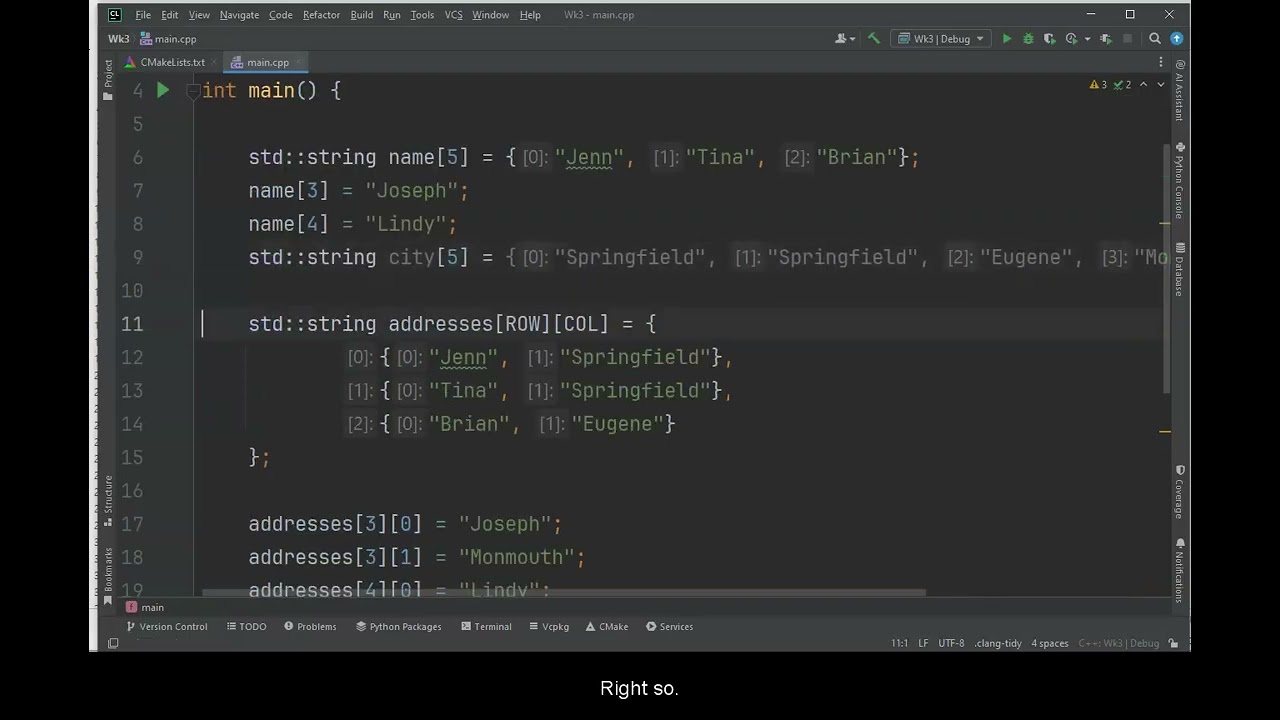Click the blue IDE update arrow icon
This screenshot has height=720, width=1280.
1176,39
